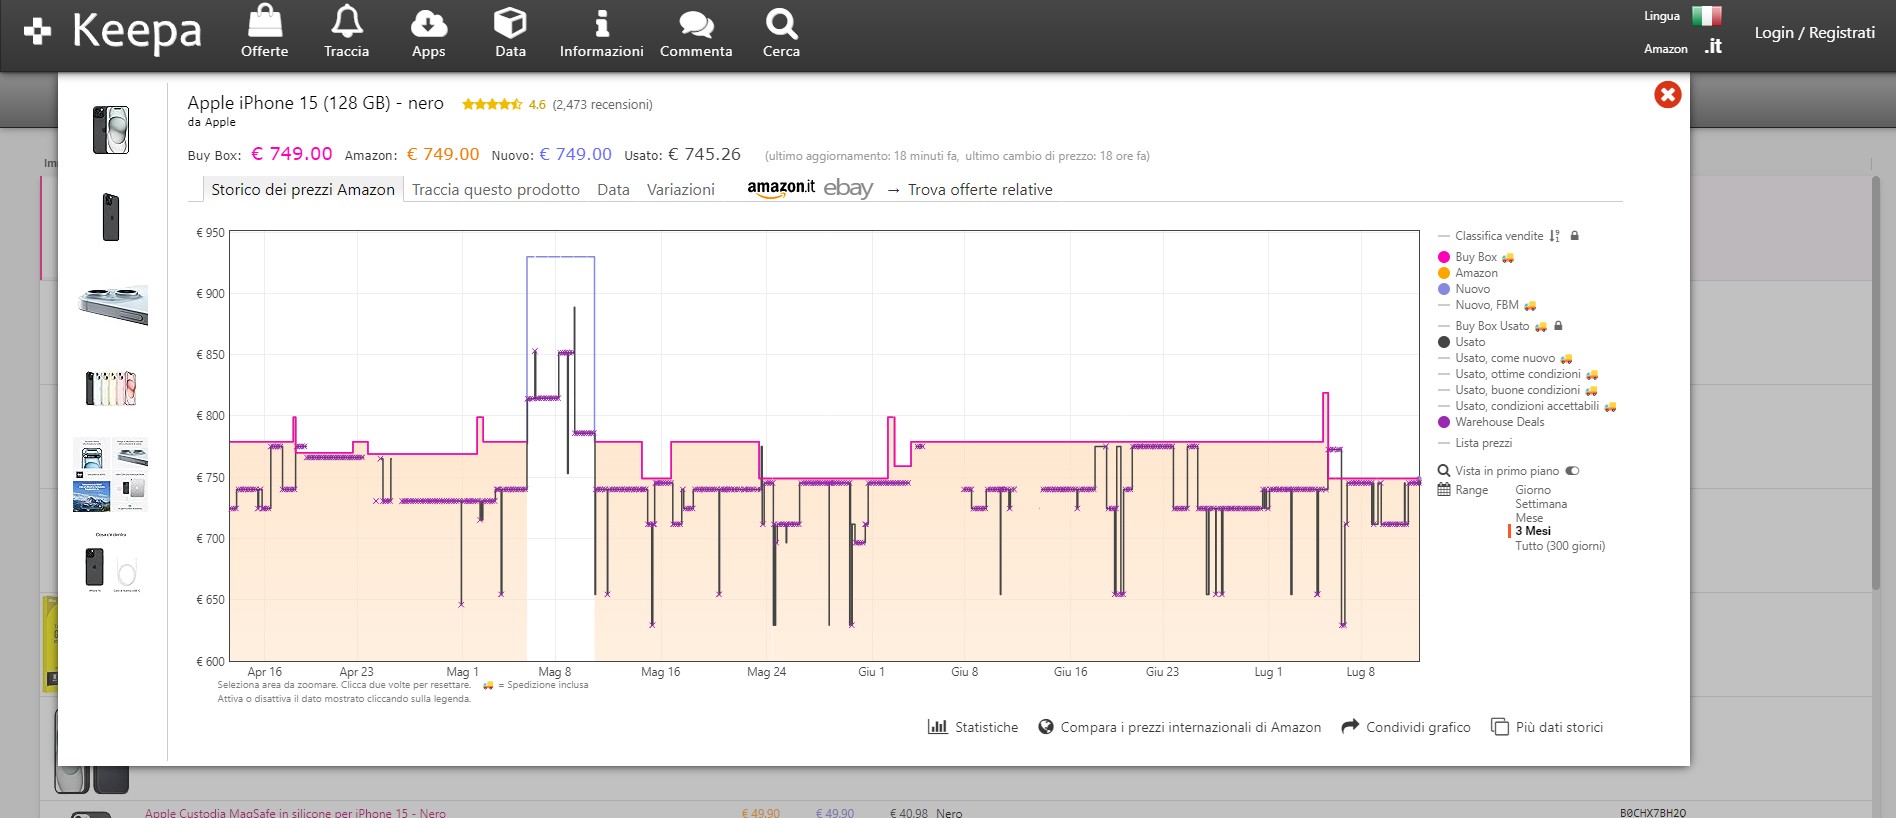The width and height of the screenshot is (1896, 818).
Task: Select the Settimana range option
Action: point(1540,504)
